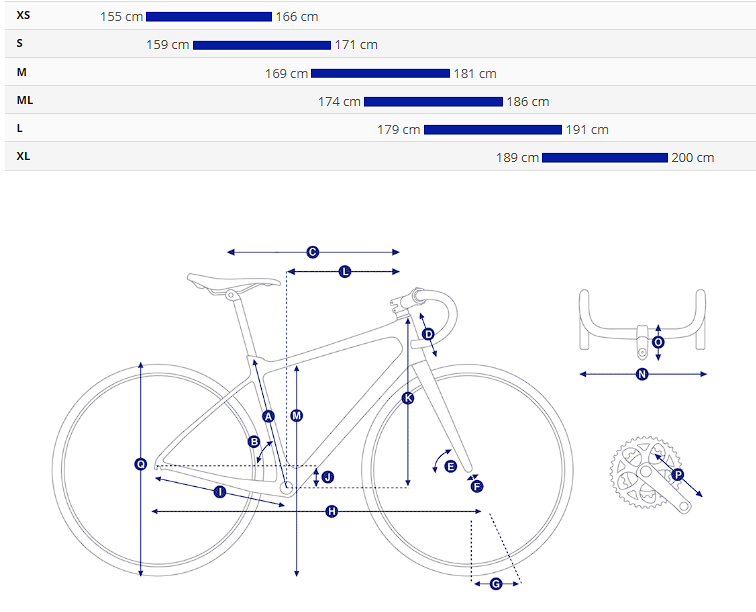Select the O stem marker on handlebar
756x612 pixels.
(x=658, y=342)
